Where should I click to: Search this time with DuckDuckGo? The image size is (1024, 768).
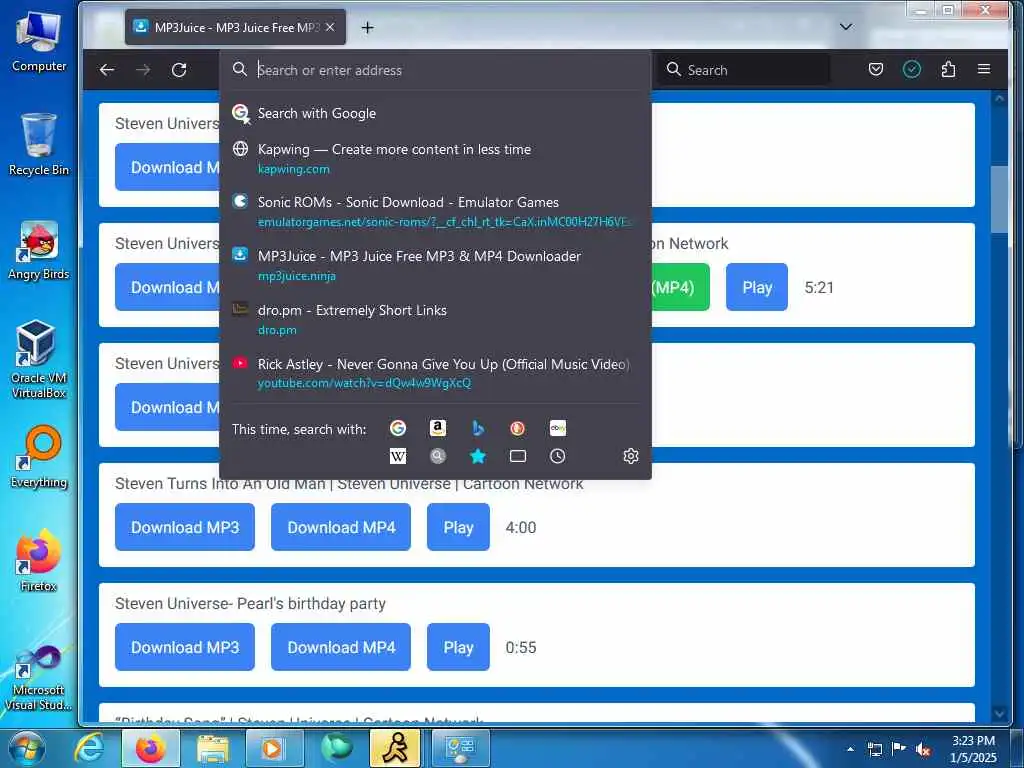coord(517,428)
